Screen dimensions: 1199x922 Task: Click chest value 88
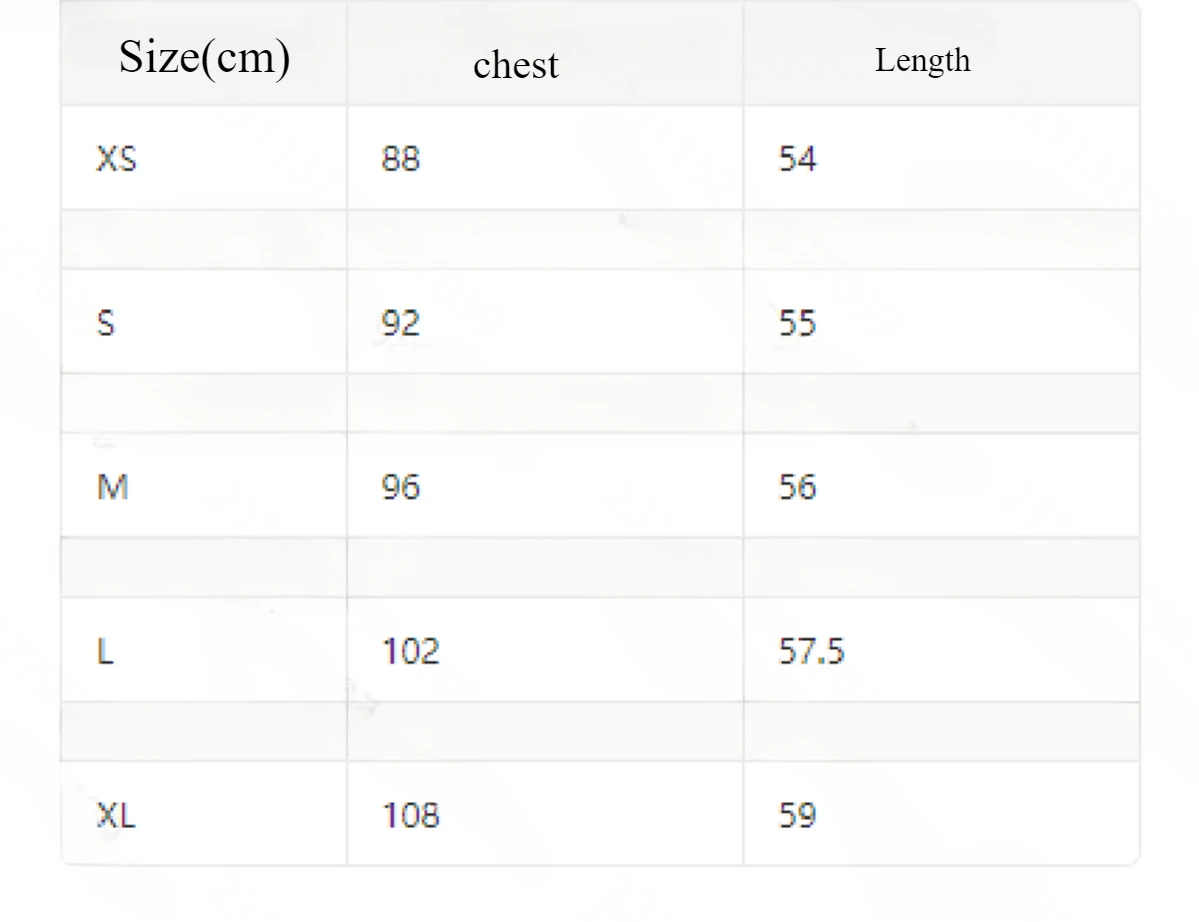pos(401,158)
